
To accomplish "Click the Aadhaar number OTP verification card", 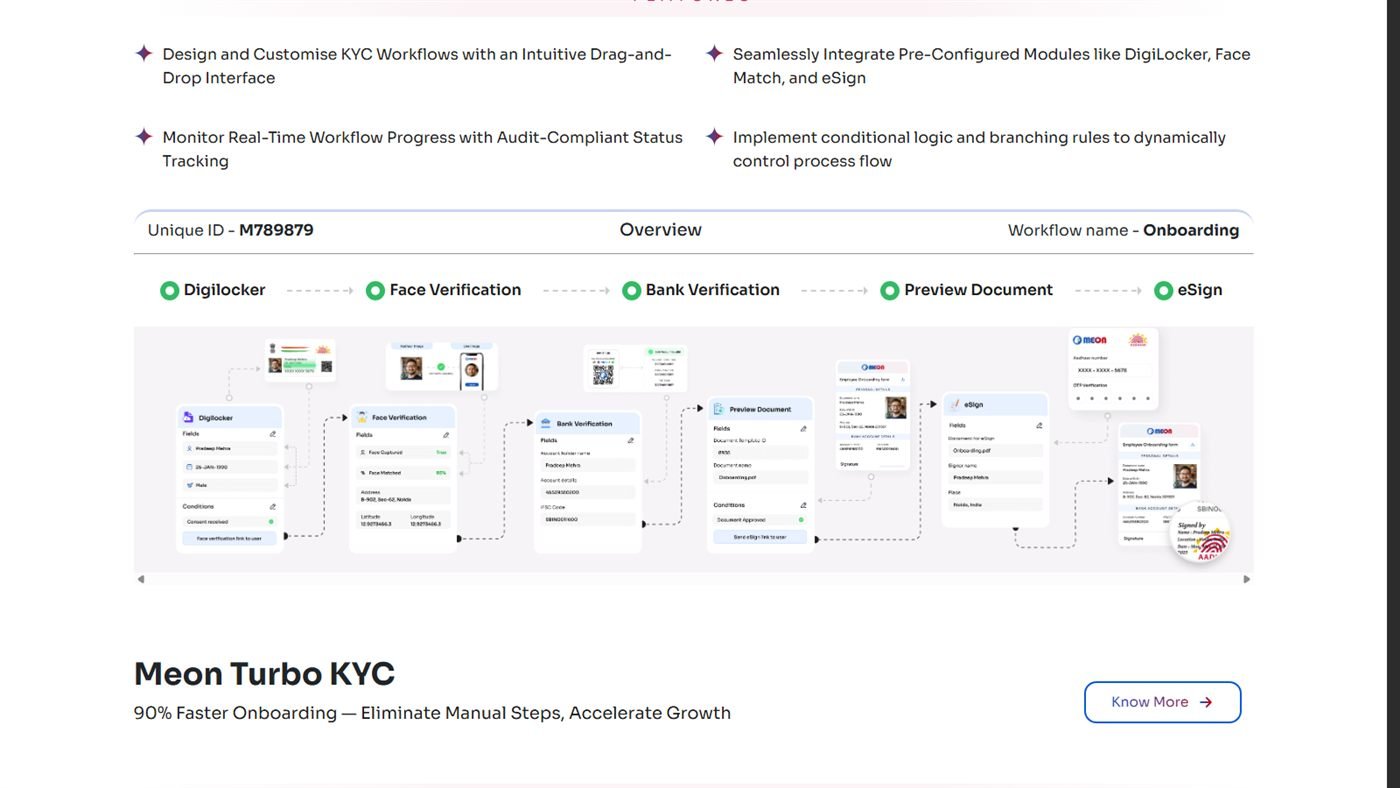I will 1113,368.
